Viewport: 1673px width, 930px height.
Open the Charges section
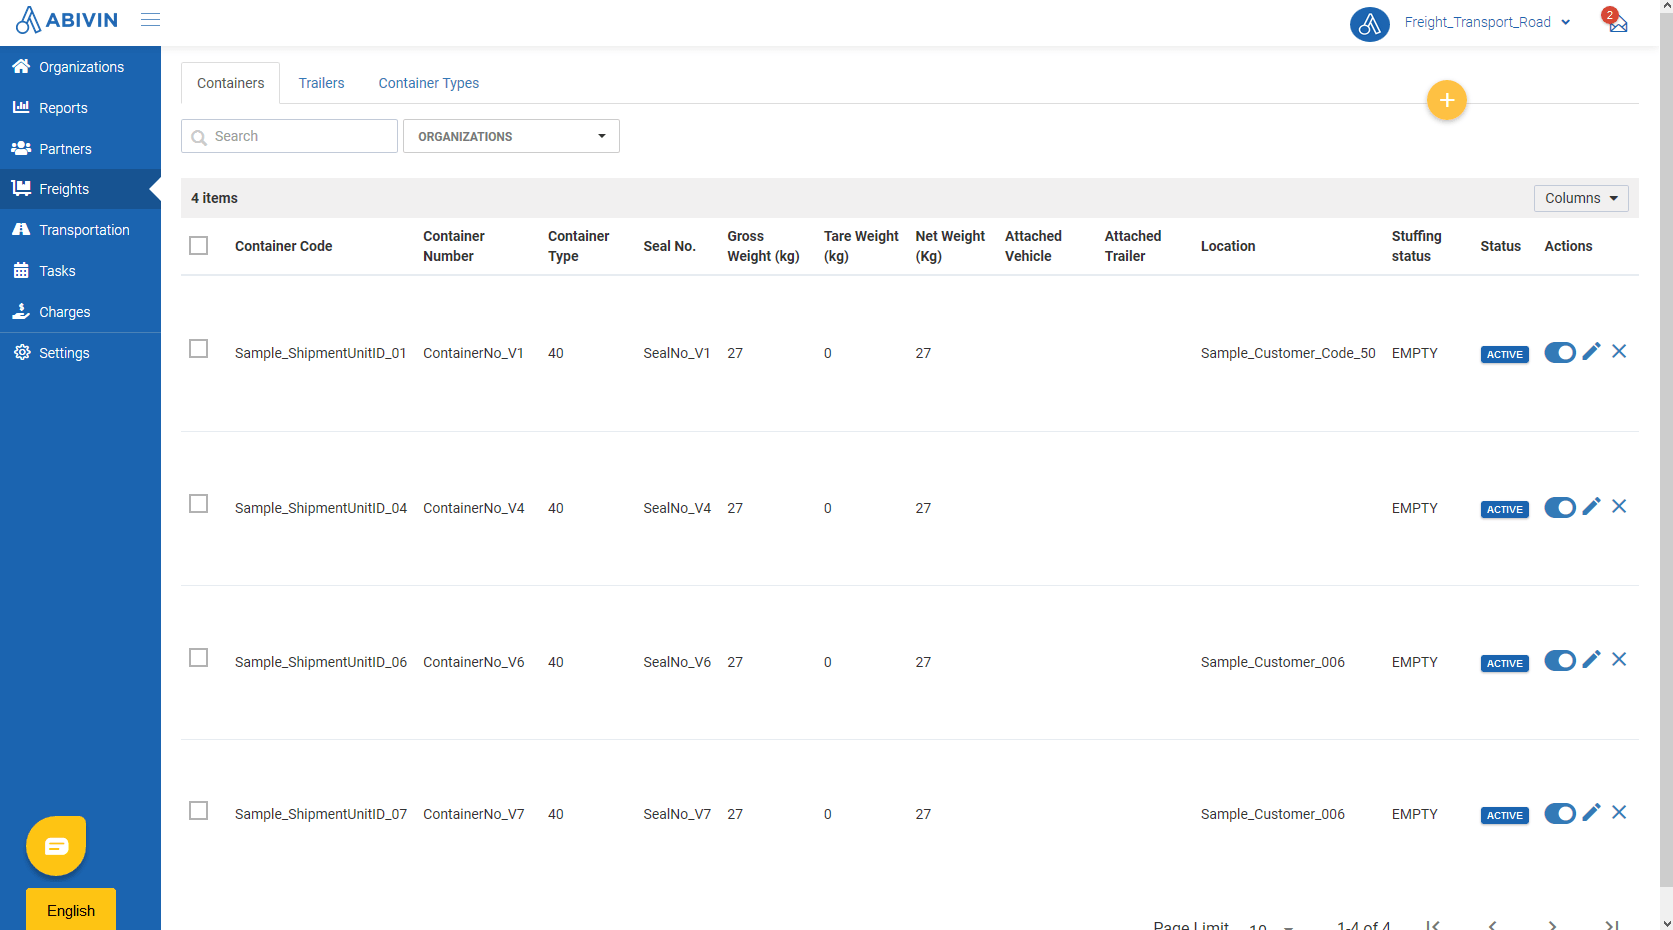(x=63, y=311)
